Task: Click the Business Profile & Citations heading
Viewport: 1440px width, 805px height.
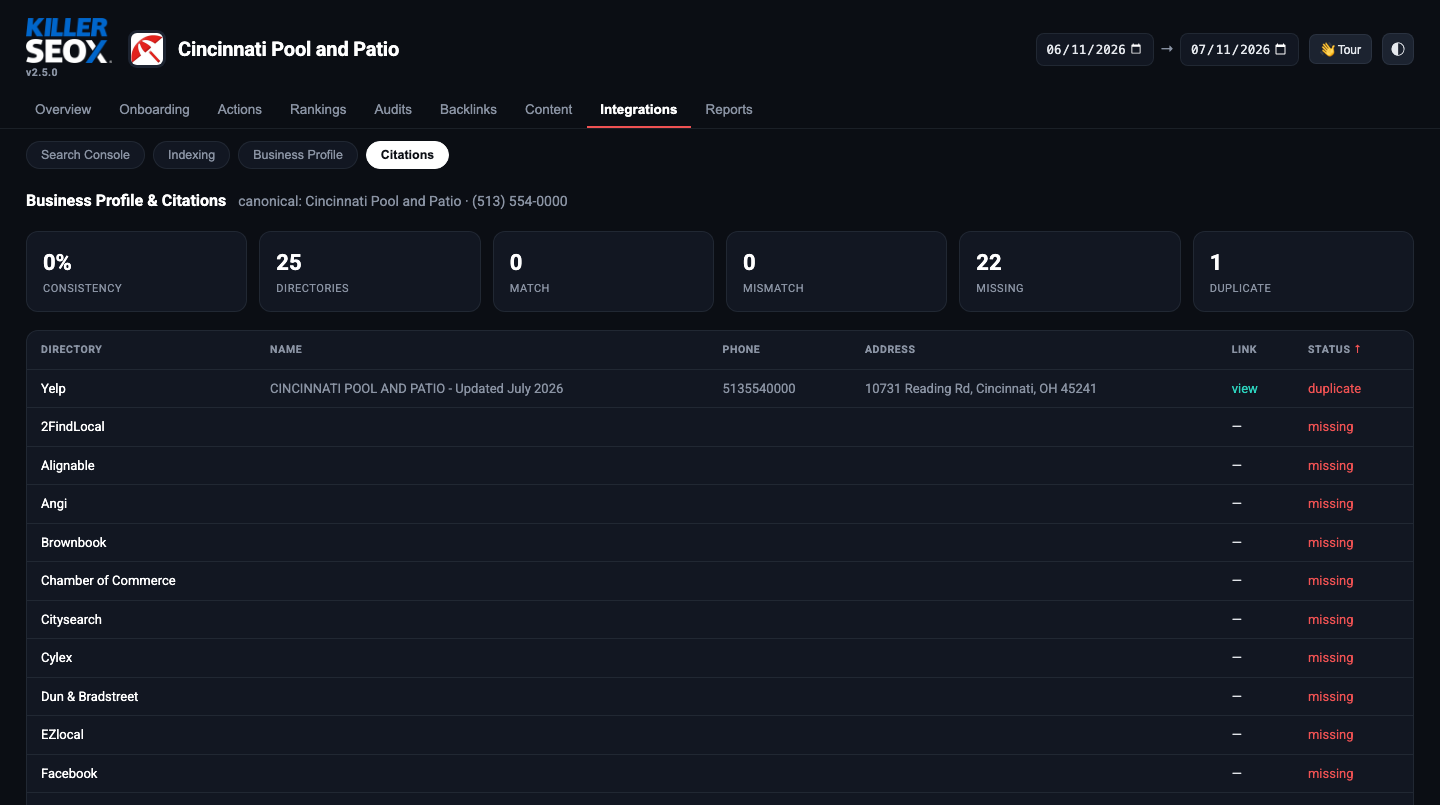Action: [x=126, y=201]
